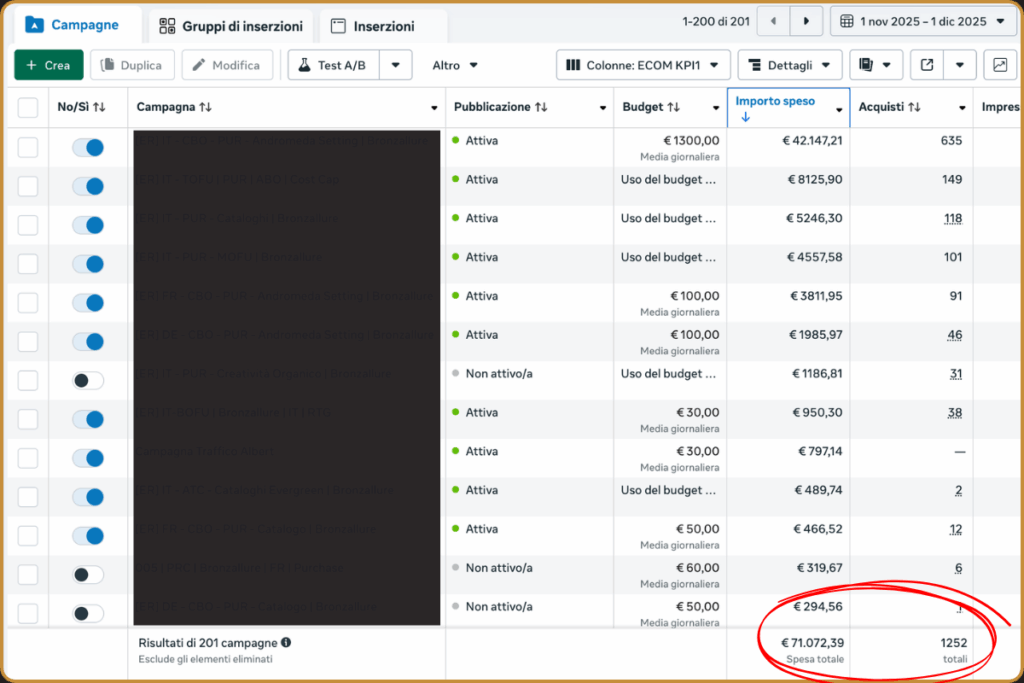Toggle on the € 319,67 inactive campaign
The height and width of the screenshot is (683, 1024).
click(88, 575)
